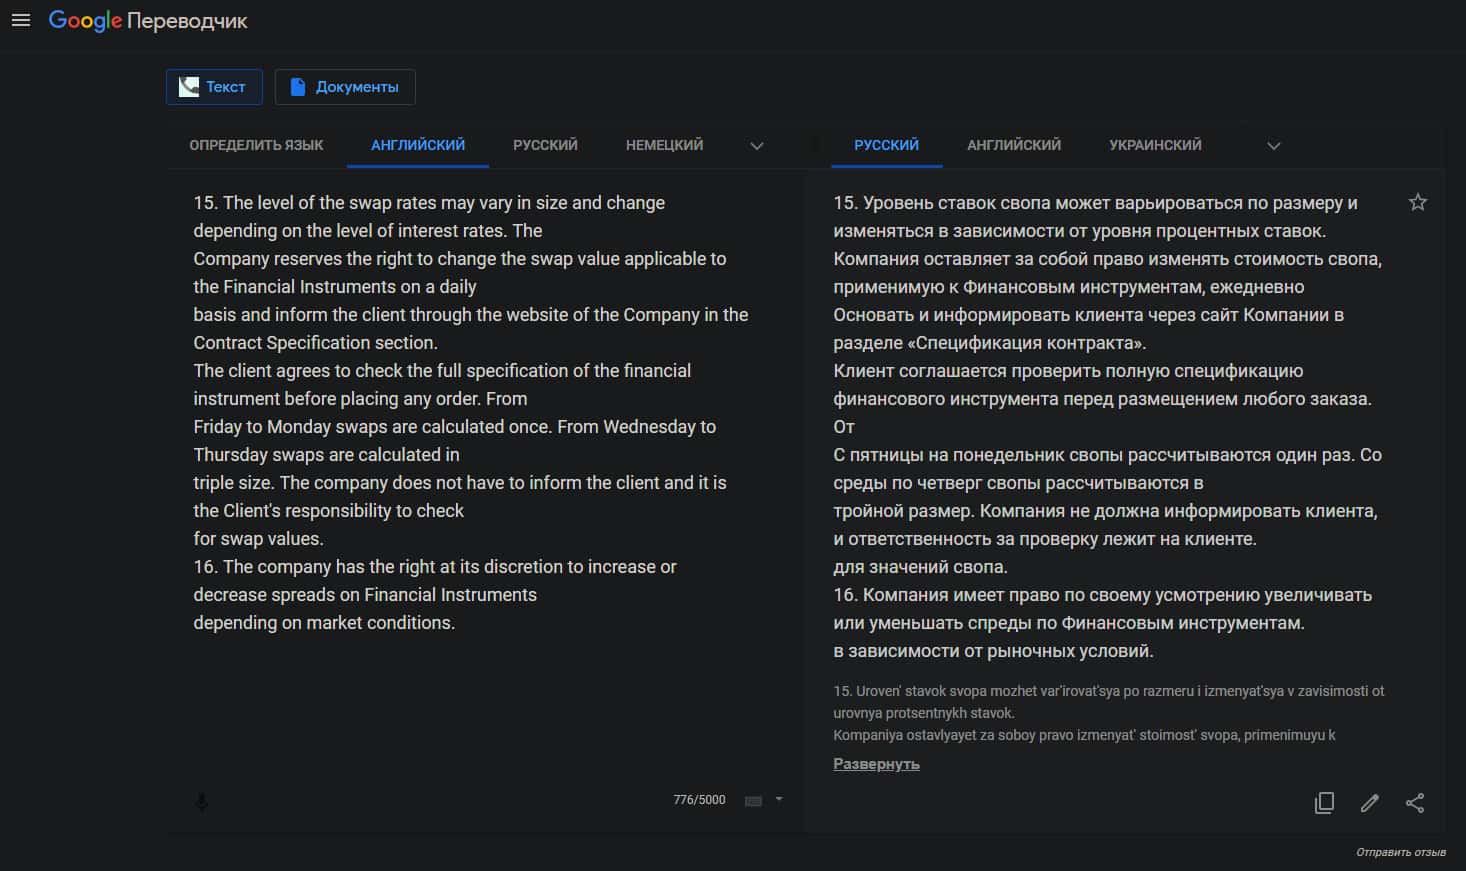Click inside the English source text area
This screenshot has width=1466, height=871.
tap(470, 700)
